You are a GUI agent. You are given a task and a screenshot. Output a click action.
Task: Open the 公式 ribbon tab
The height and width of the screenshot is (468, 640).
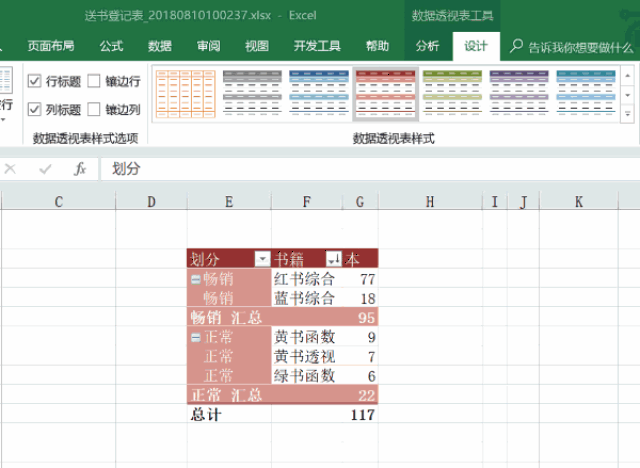(x=111, y=46)
